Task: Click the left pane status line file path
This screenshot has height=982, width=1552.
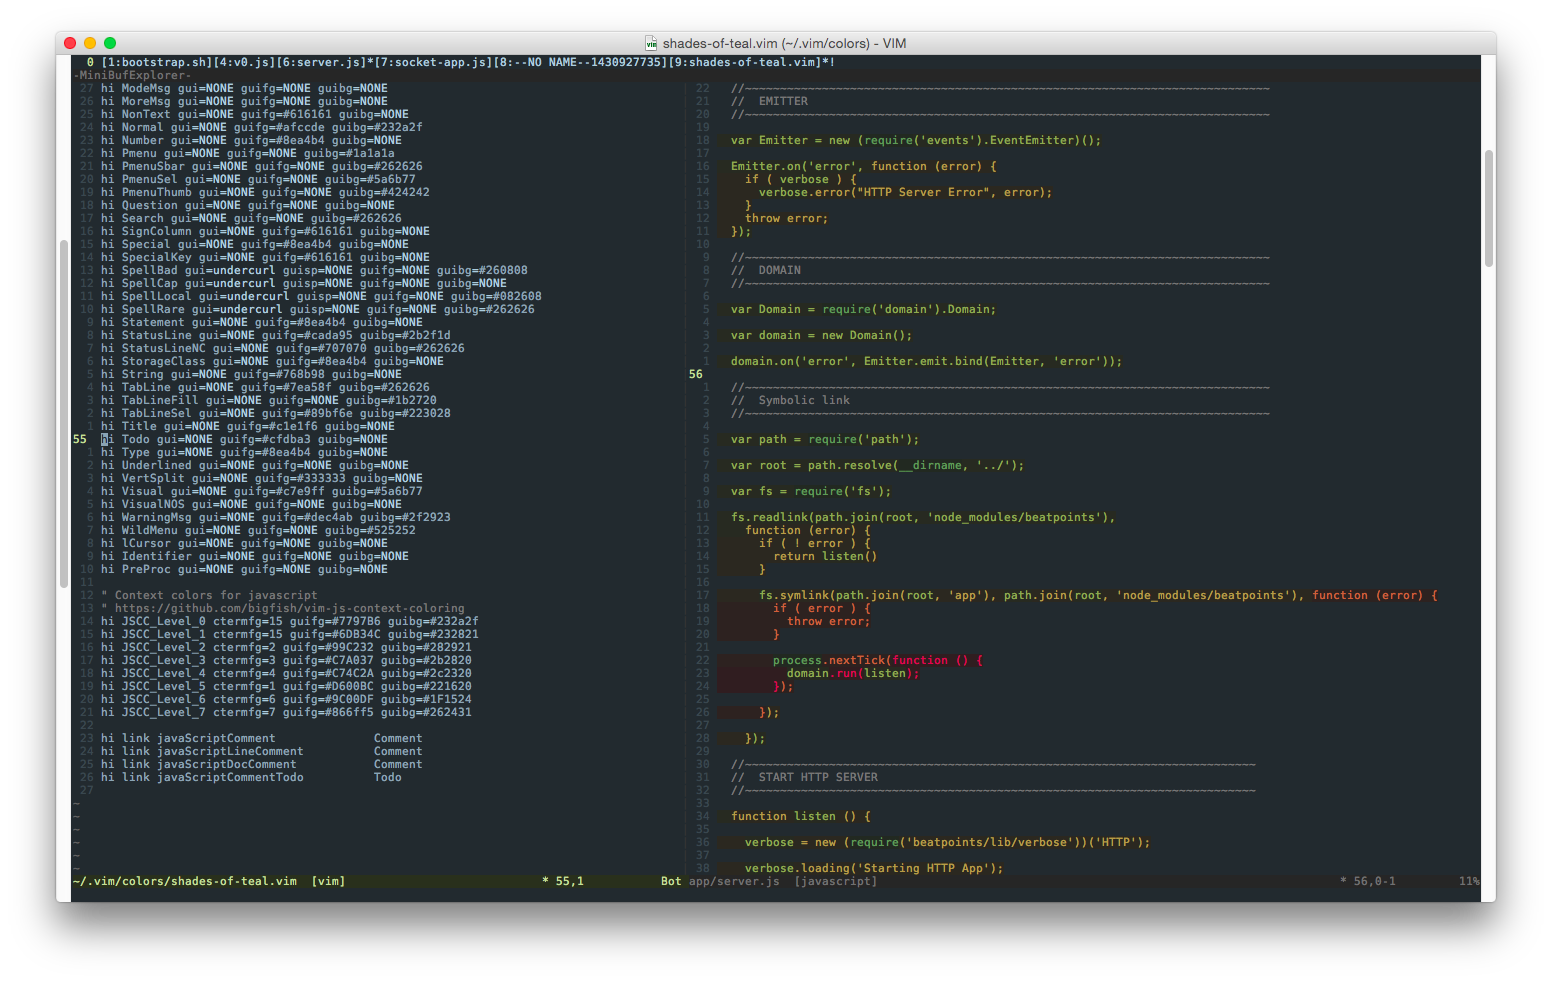Action: (185, 881)
